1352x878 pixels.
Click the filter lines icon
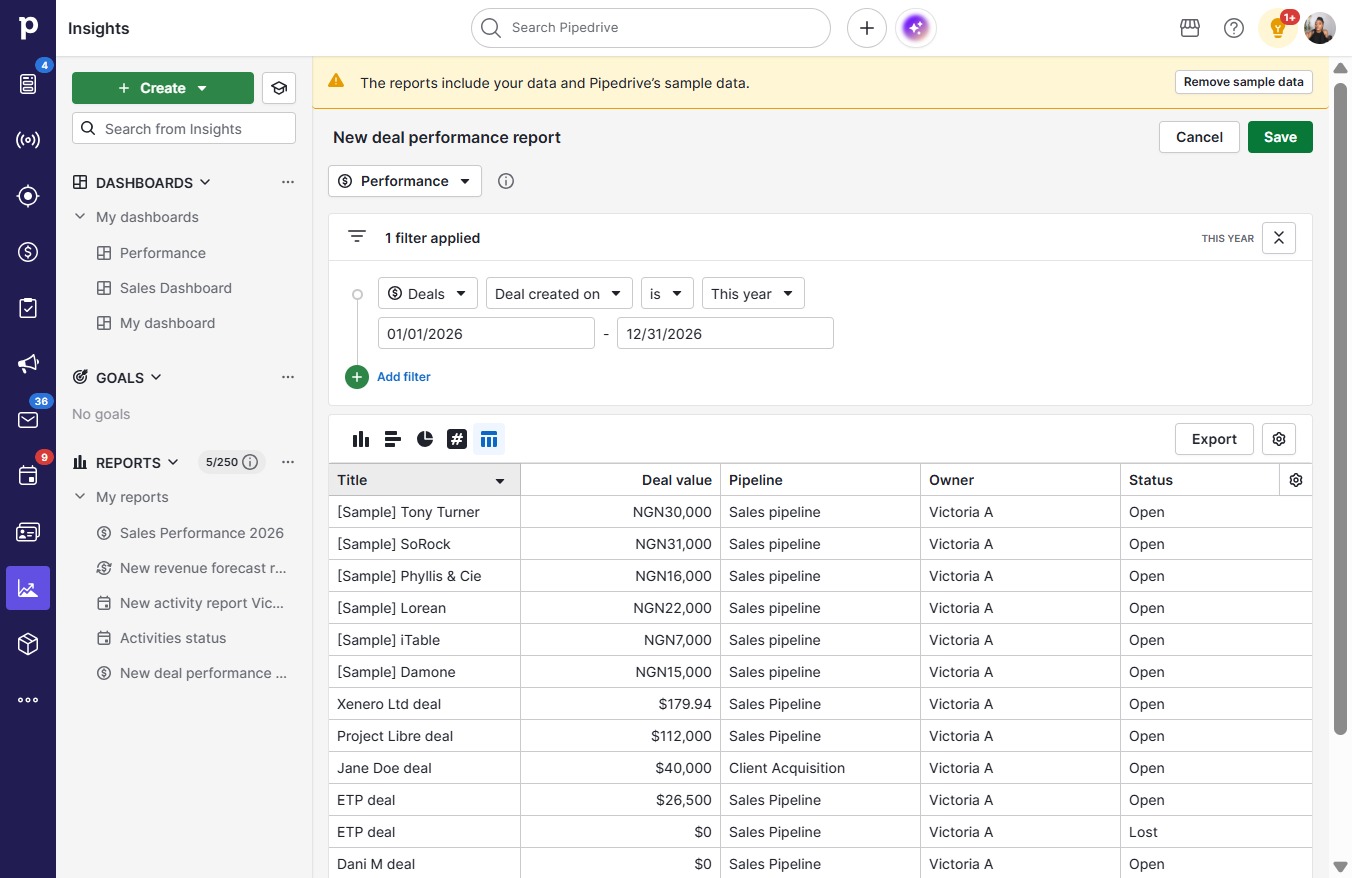[x=357, y=237]
